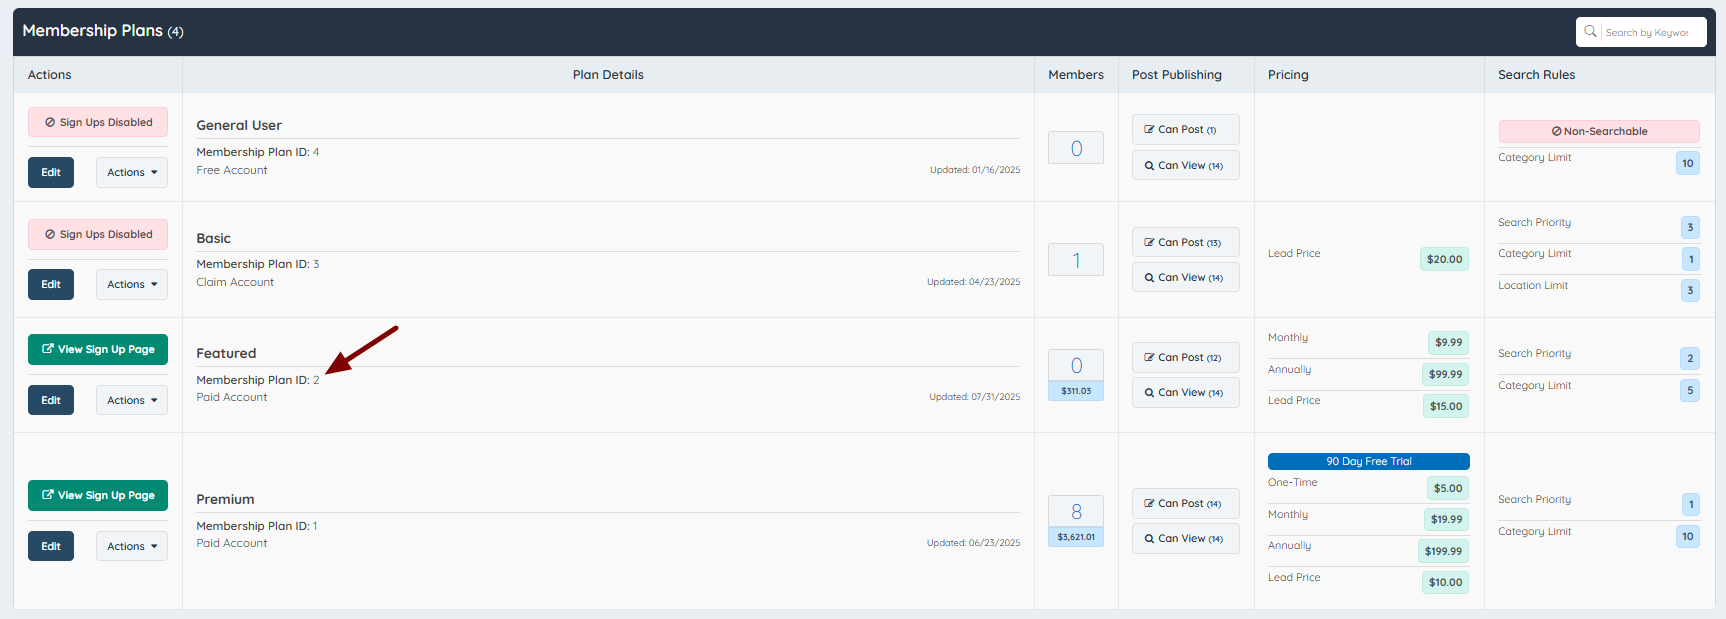Click Basic Location Limit value 3
1726x619 pixels.
tap(1691, 290)
